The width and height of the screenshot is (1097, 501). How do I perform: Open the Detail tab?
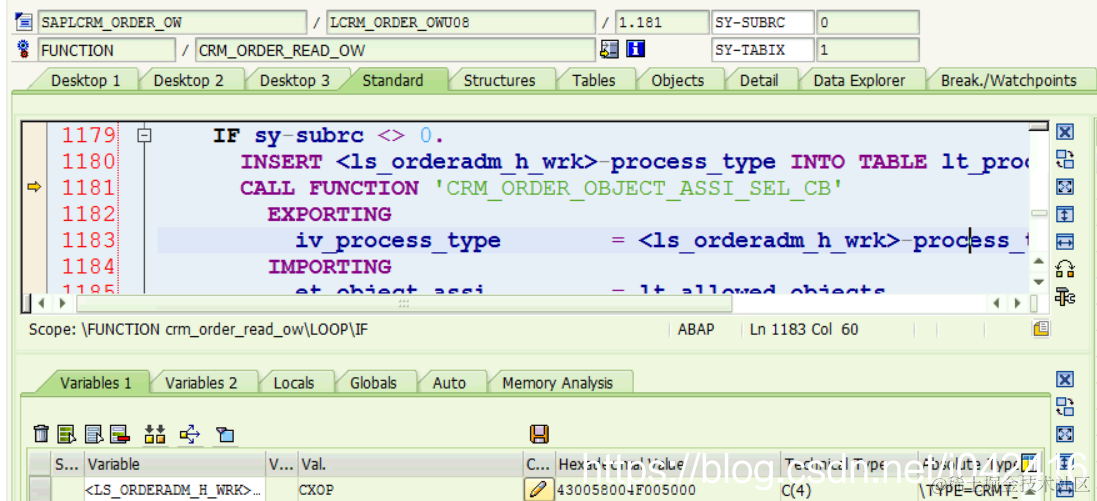[759, 80]
